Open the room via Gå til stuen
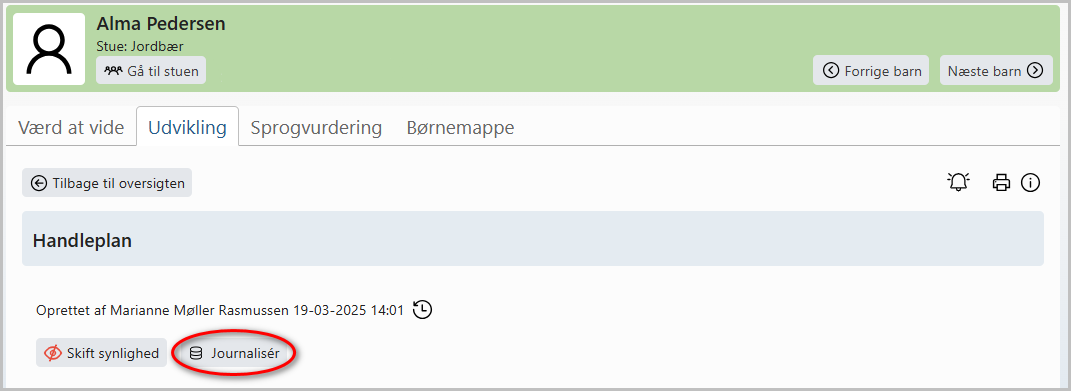Image resolution: width=1071 pixels, height=391 pixels. pyautogui.click(x=151, y=70)
